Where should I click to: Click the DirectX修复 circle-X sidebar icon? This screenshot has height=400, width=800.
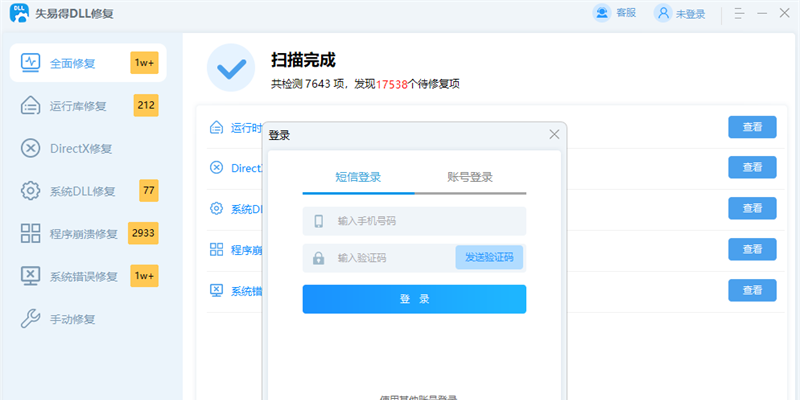31,148
